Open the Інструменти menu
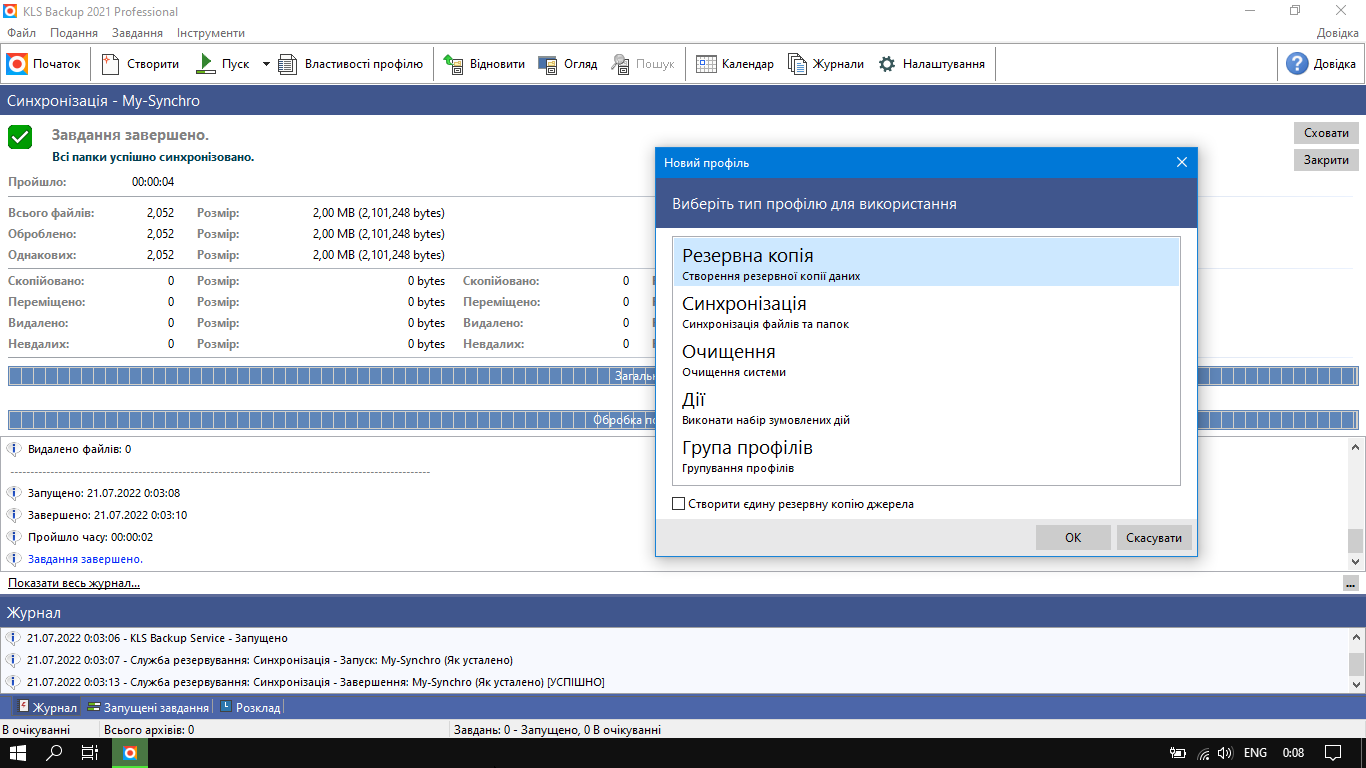Screen dimensions: 1366x768 click(211, 33)
